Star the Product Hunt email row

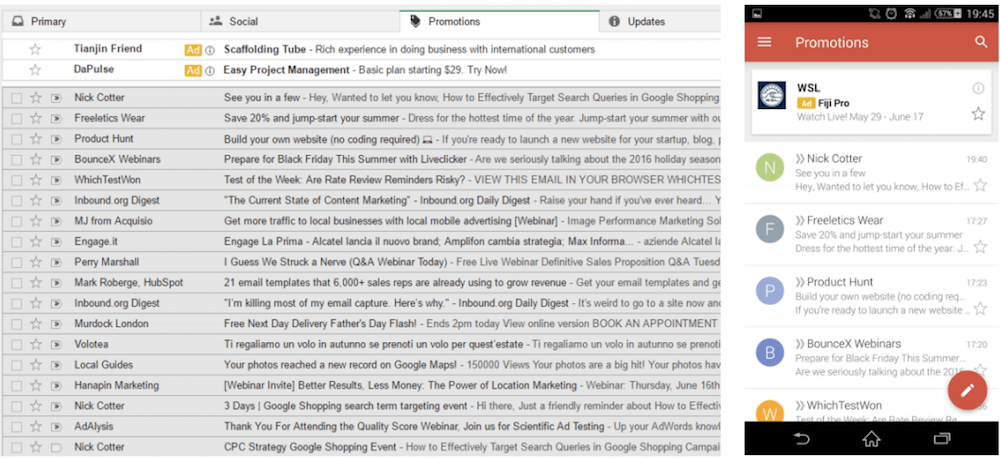click(x=36, y=139)
